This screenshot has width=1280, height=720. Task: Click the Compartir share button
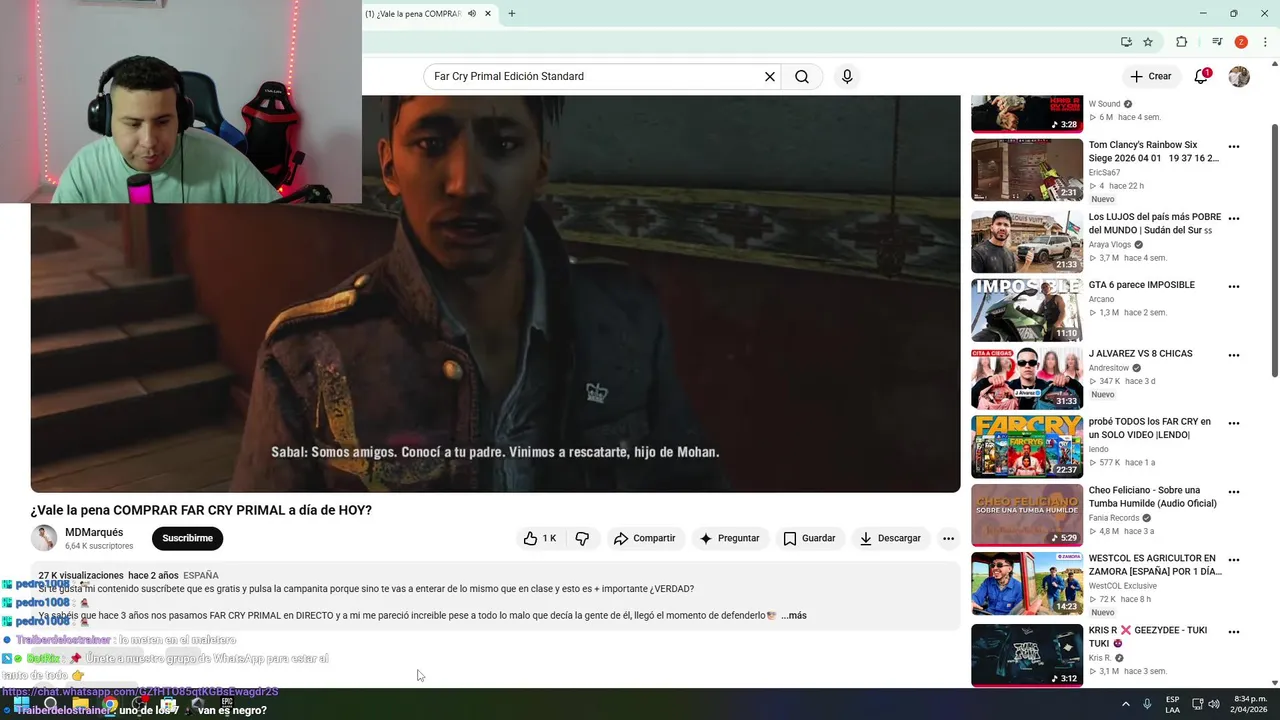click(x=645, y=538)
